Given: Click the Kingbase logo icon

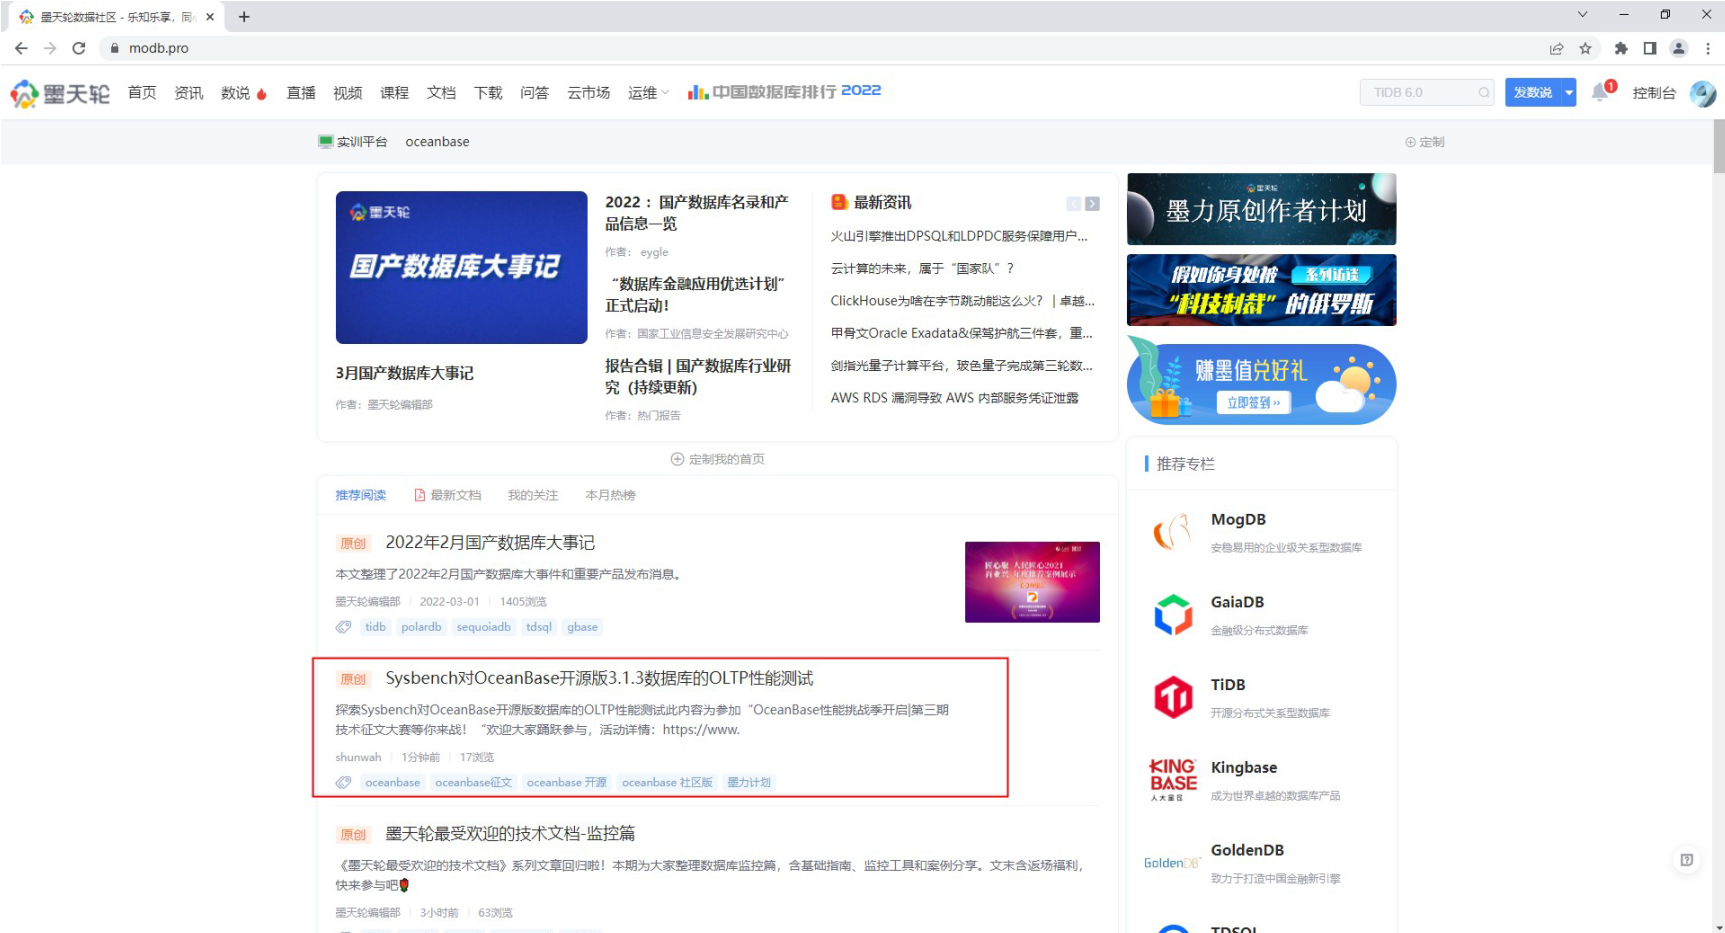Looking at the screenshot, I should click(x=1173, y=780).
